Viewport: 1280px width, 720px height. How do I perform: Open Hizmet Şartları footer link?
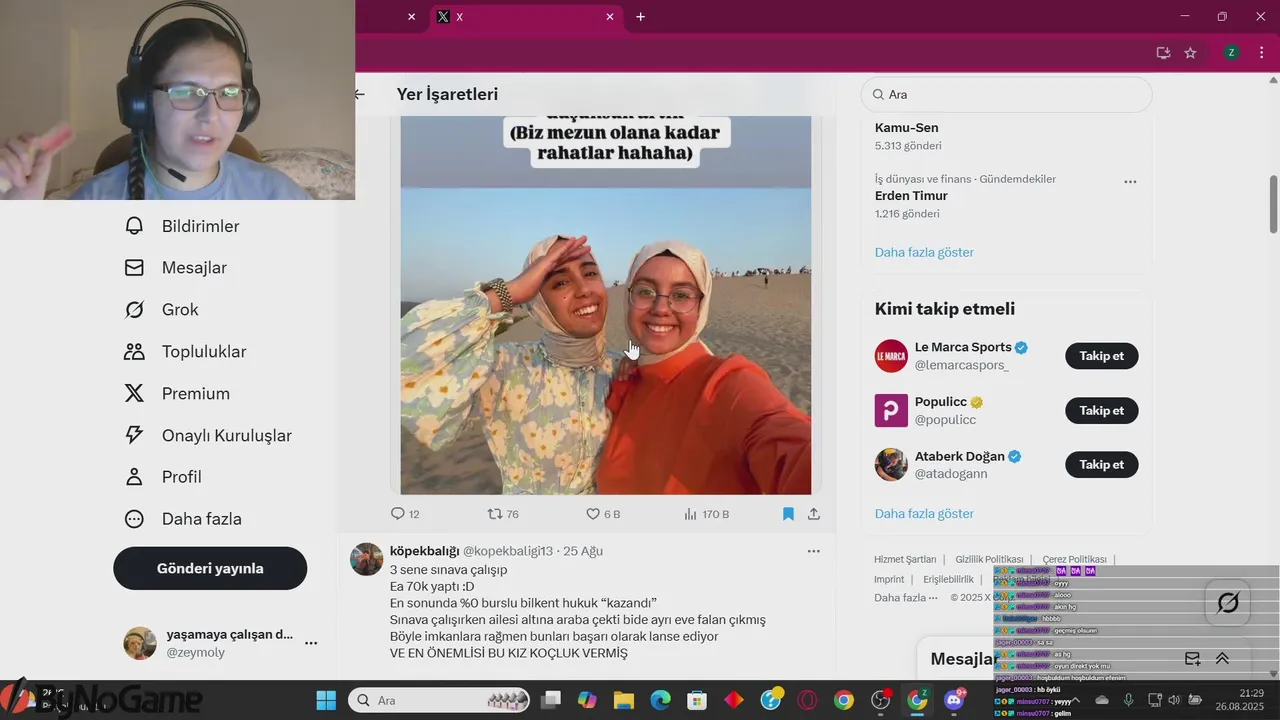coord(905,559)
